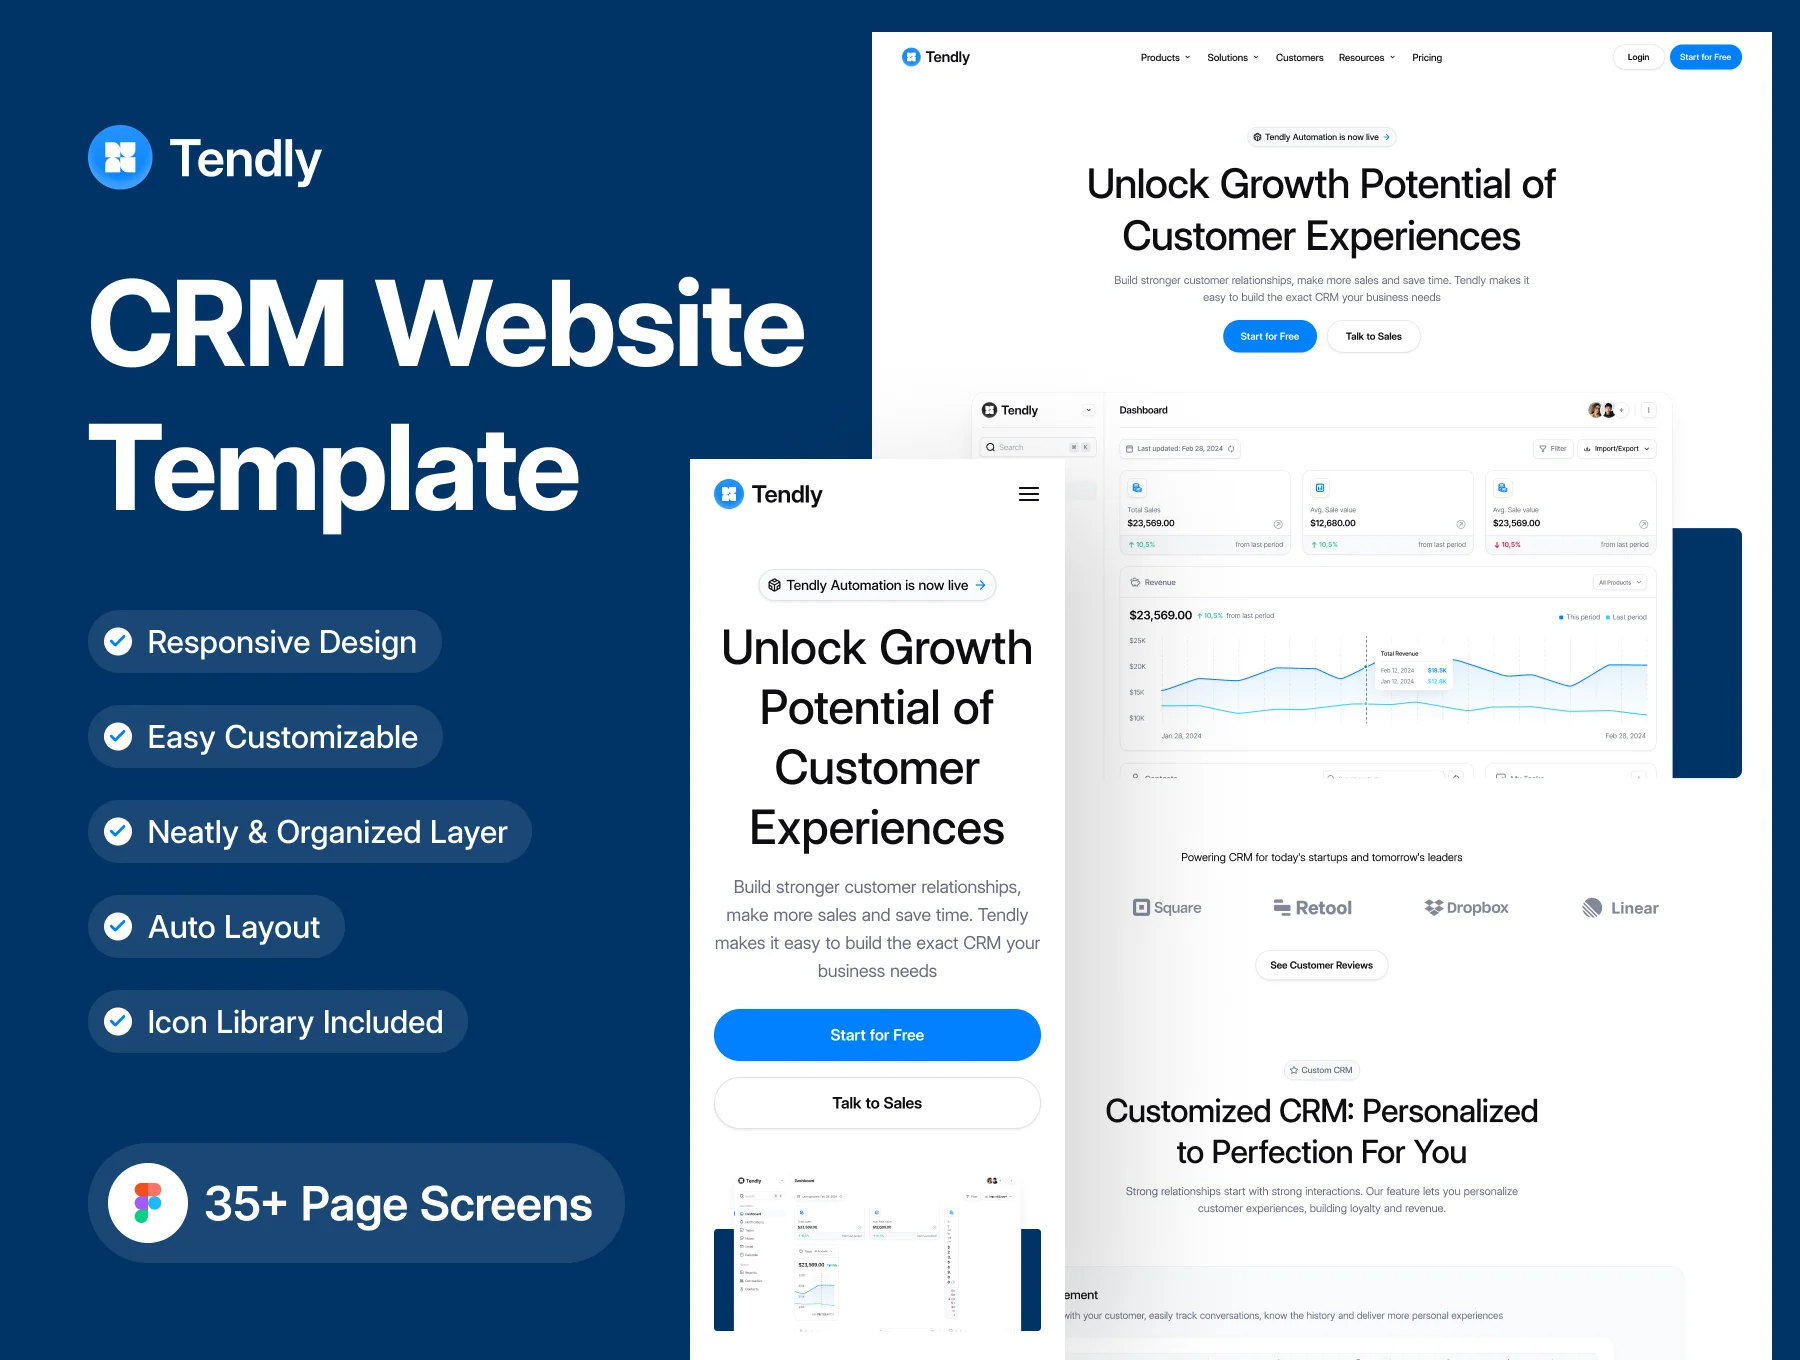Open the Pricing page from the navbar
The width and height of the screenshot is (1800, 1360).
click(x=1427, y=58)
